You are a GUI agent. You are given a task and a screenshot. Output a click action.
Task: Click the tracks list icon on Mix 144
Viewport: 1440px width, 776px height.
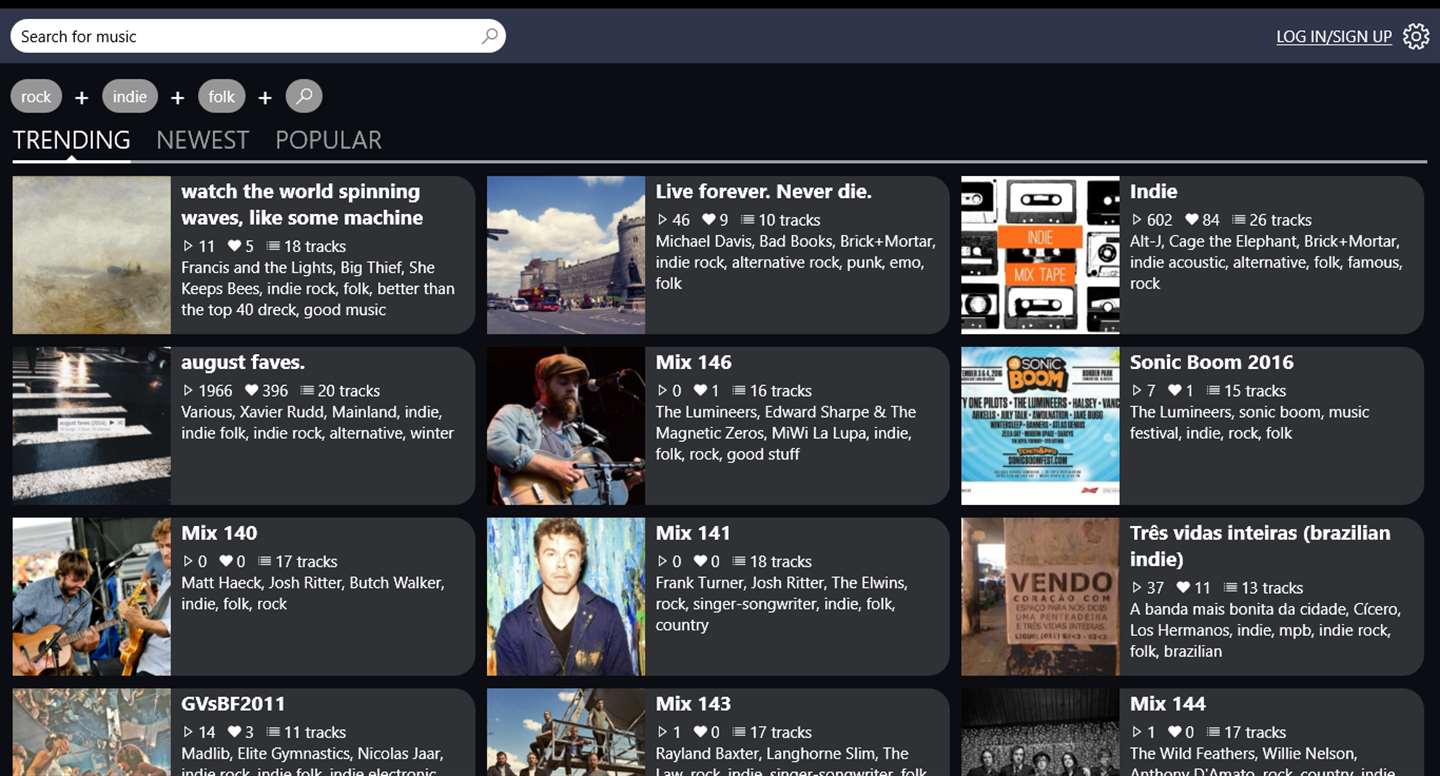point(1214,733)
